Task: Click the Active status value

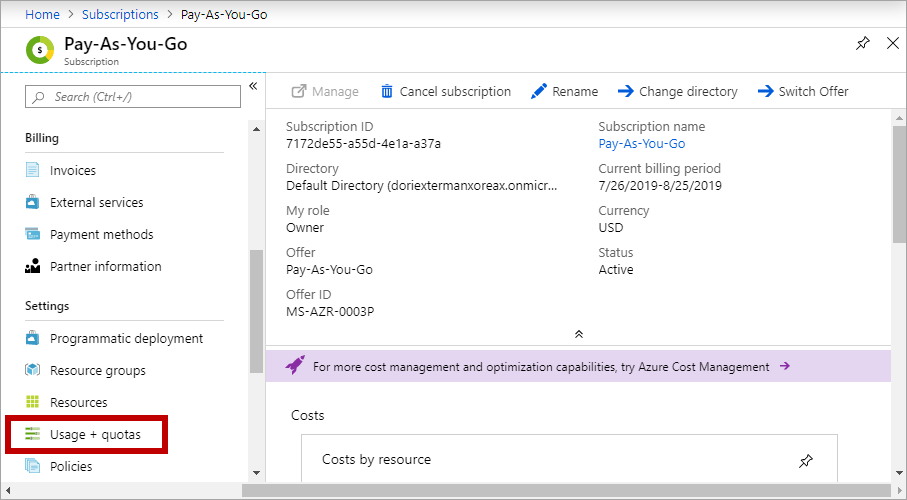Action: [616, 270]
